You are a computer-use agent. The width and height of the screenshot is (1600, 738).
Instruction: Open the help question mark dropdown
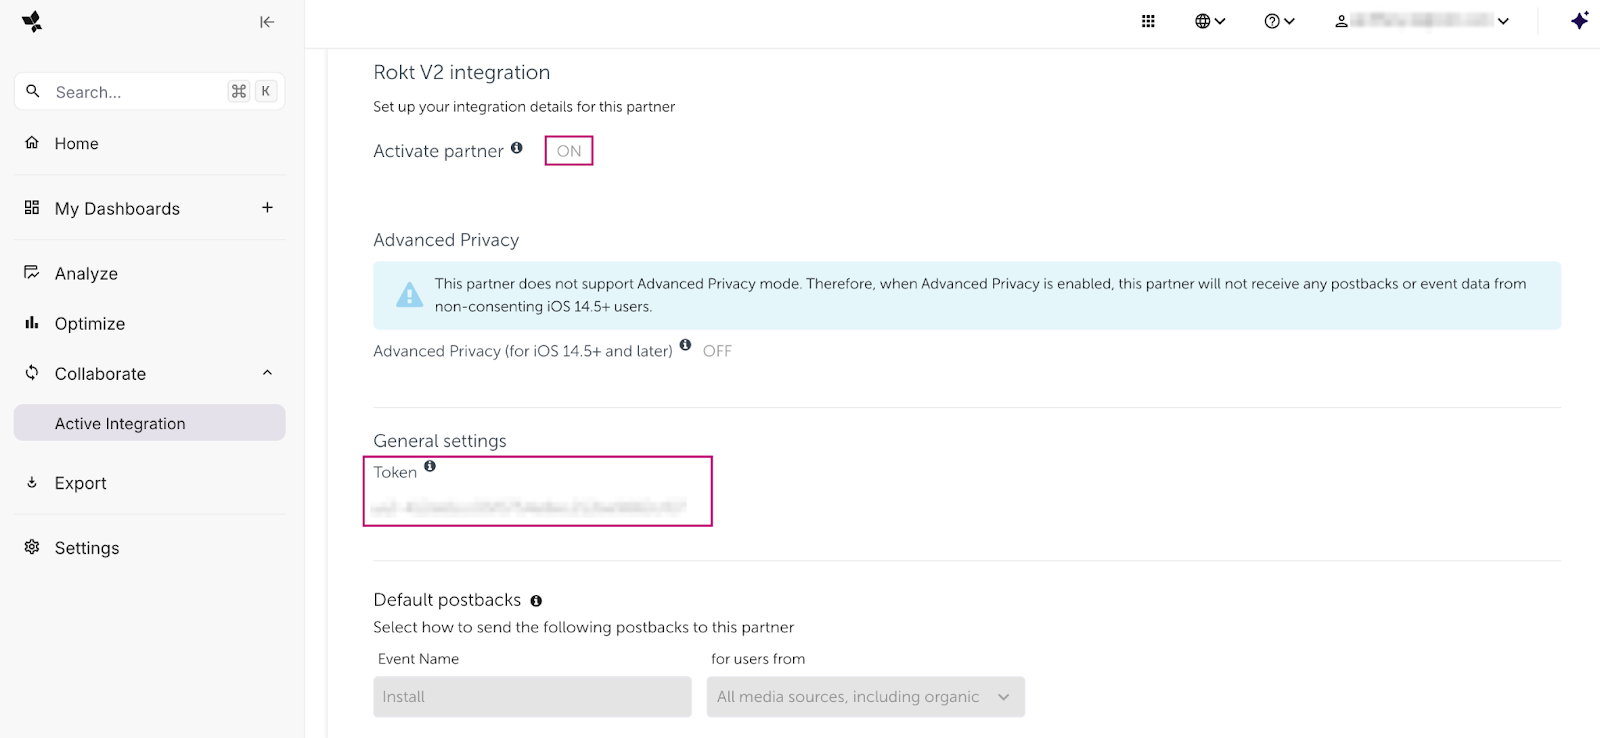[x=1279, y=21]
